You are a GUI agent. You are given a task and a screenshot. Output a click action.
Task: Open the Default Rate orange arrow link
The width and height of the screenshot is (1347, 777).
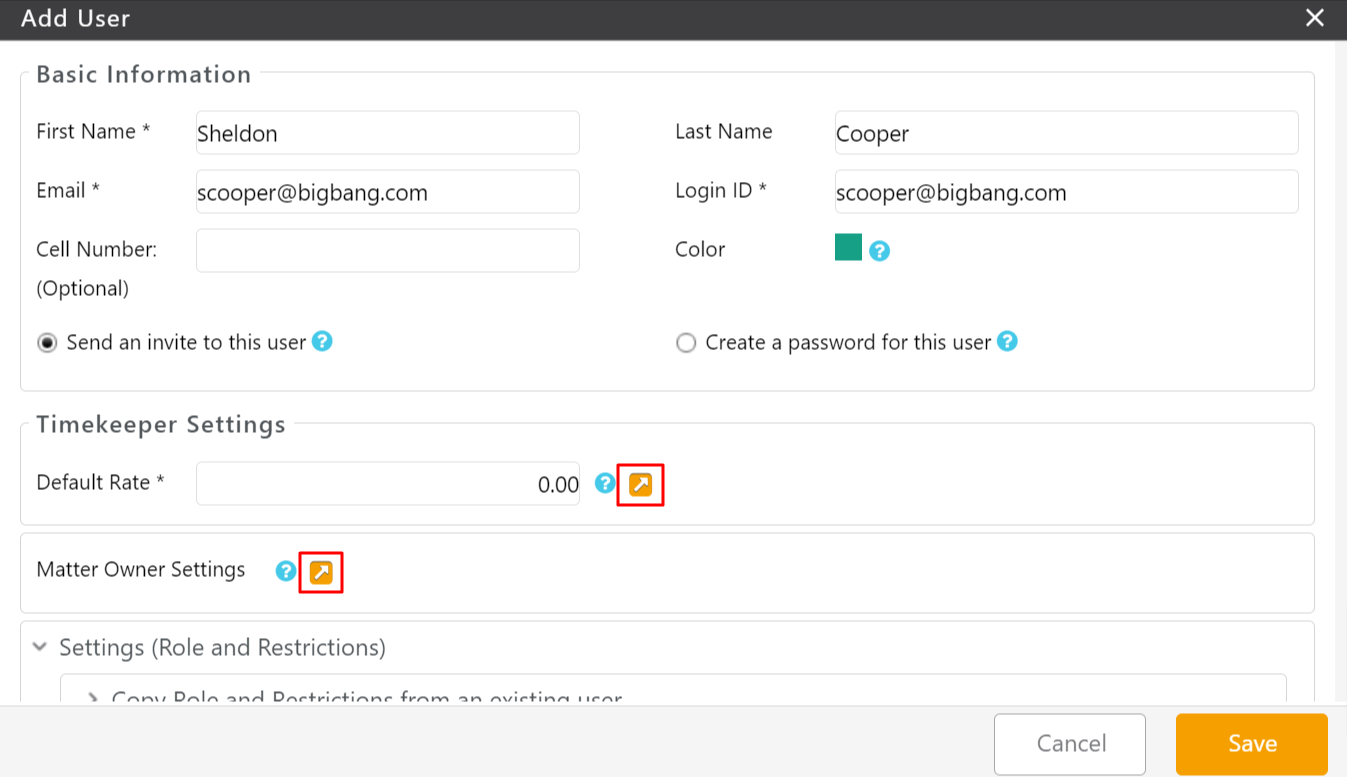click(x=640, y=485)
